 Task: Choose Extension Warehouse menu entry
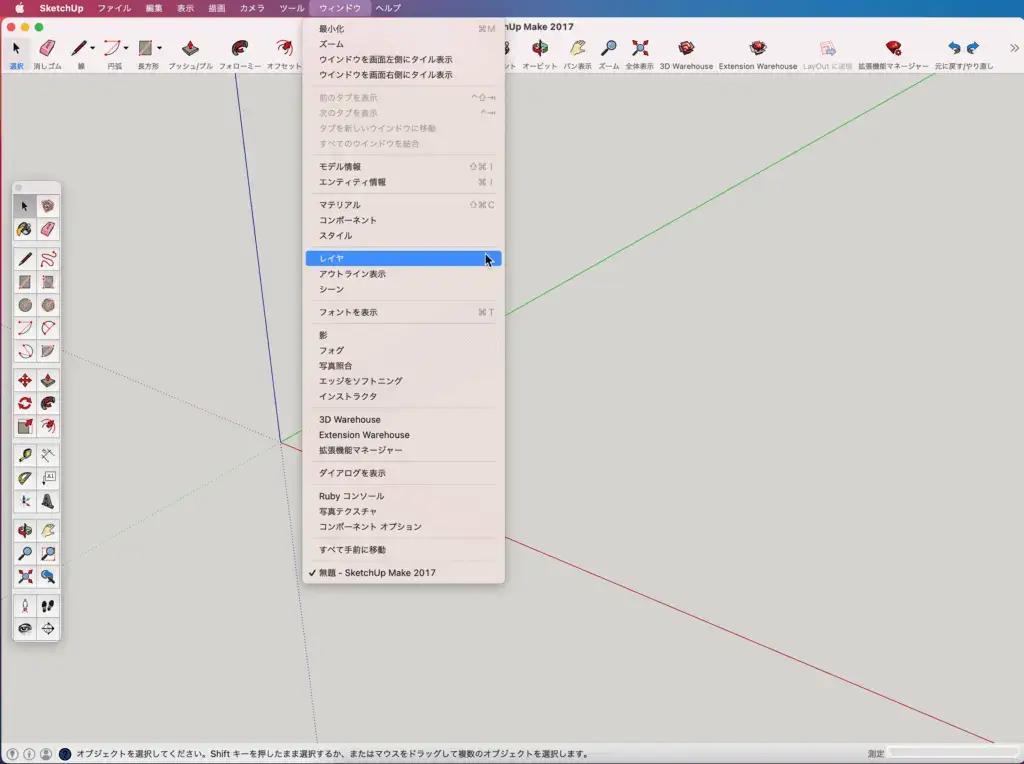404,435
